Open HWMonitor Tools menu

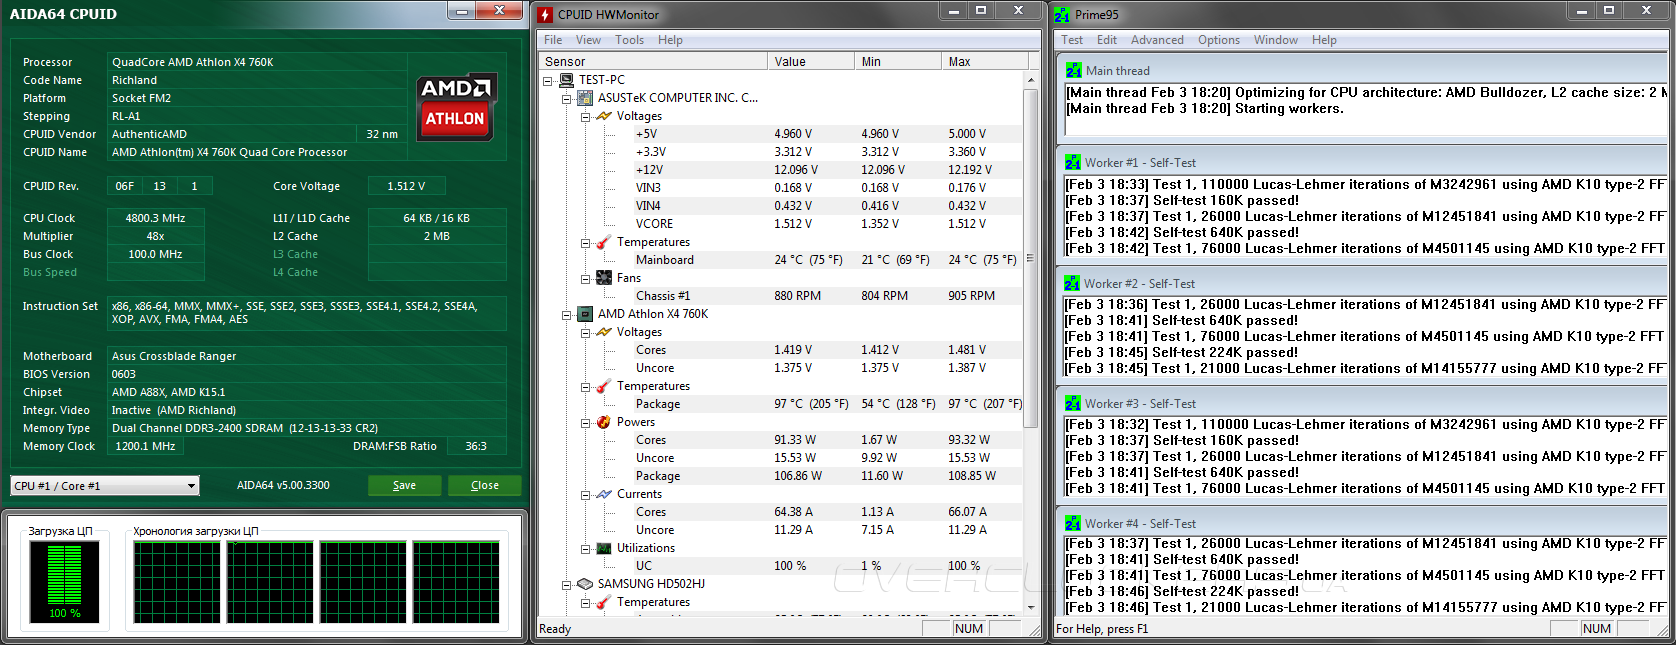(629, 40)
